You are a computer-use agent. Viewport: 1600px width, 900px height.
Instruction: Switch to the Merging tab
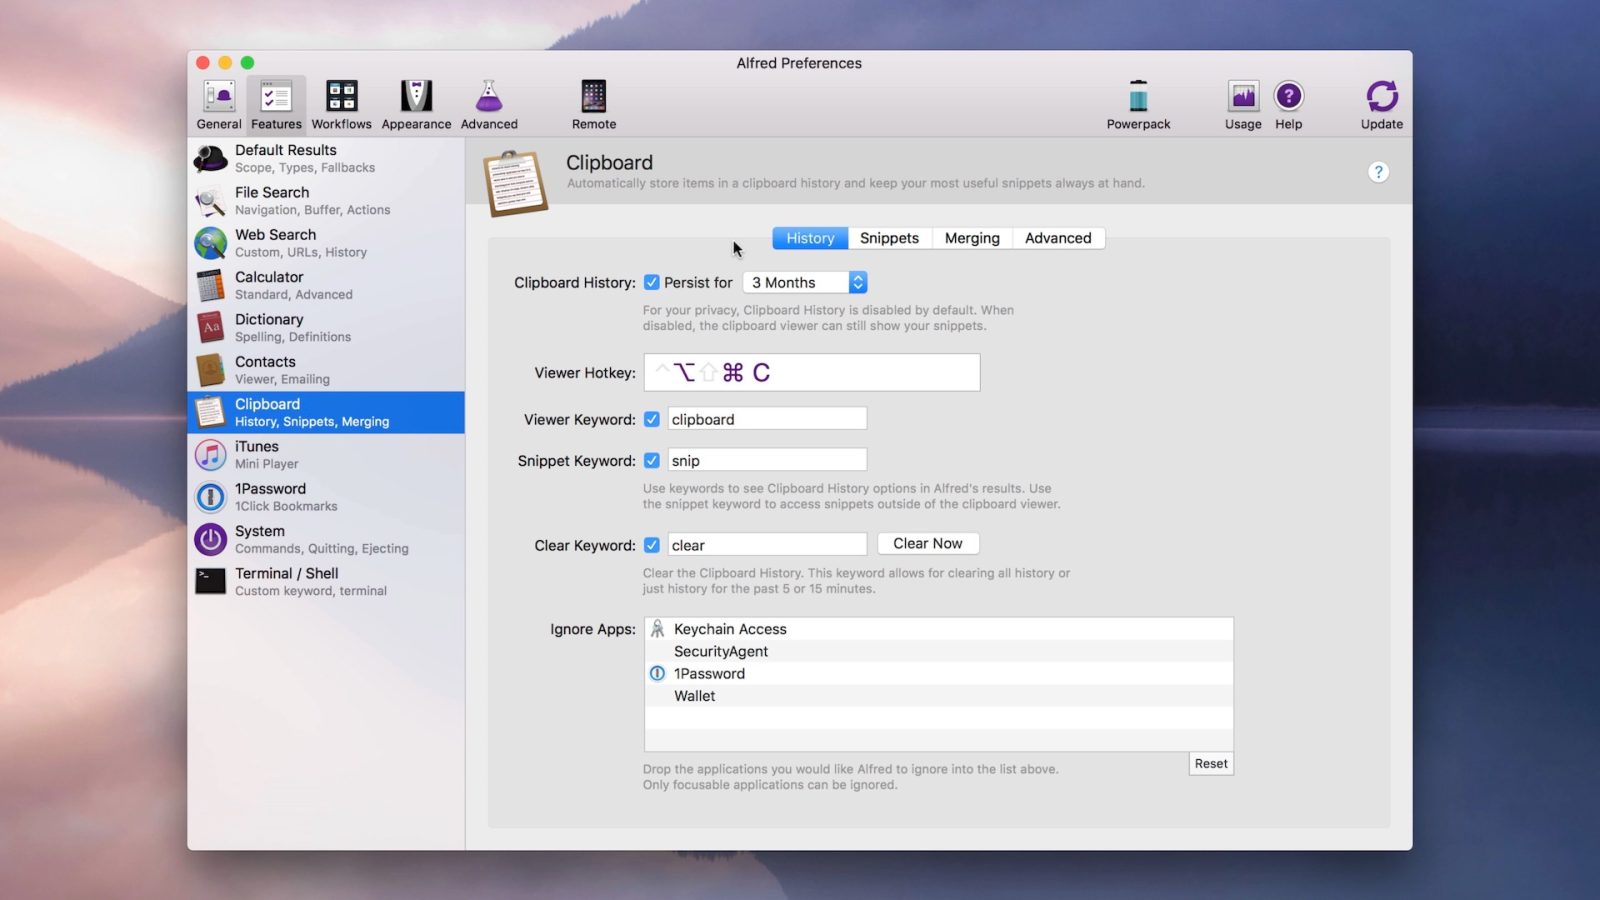tap(972, 238)
